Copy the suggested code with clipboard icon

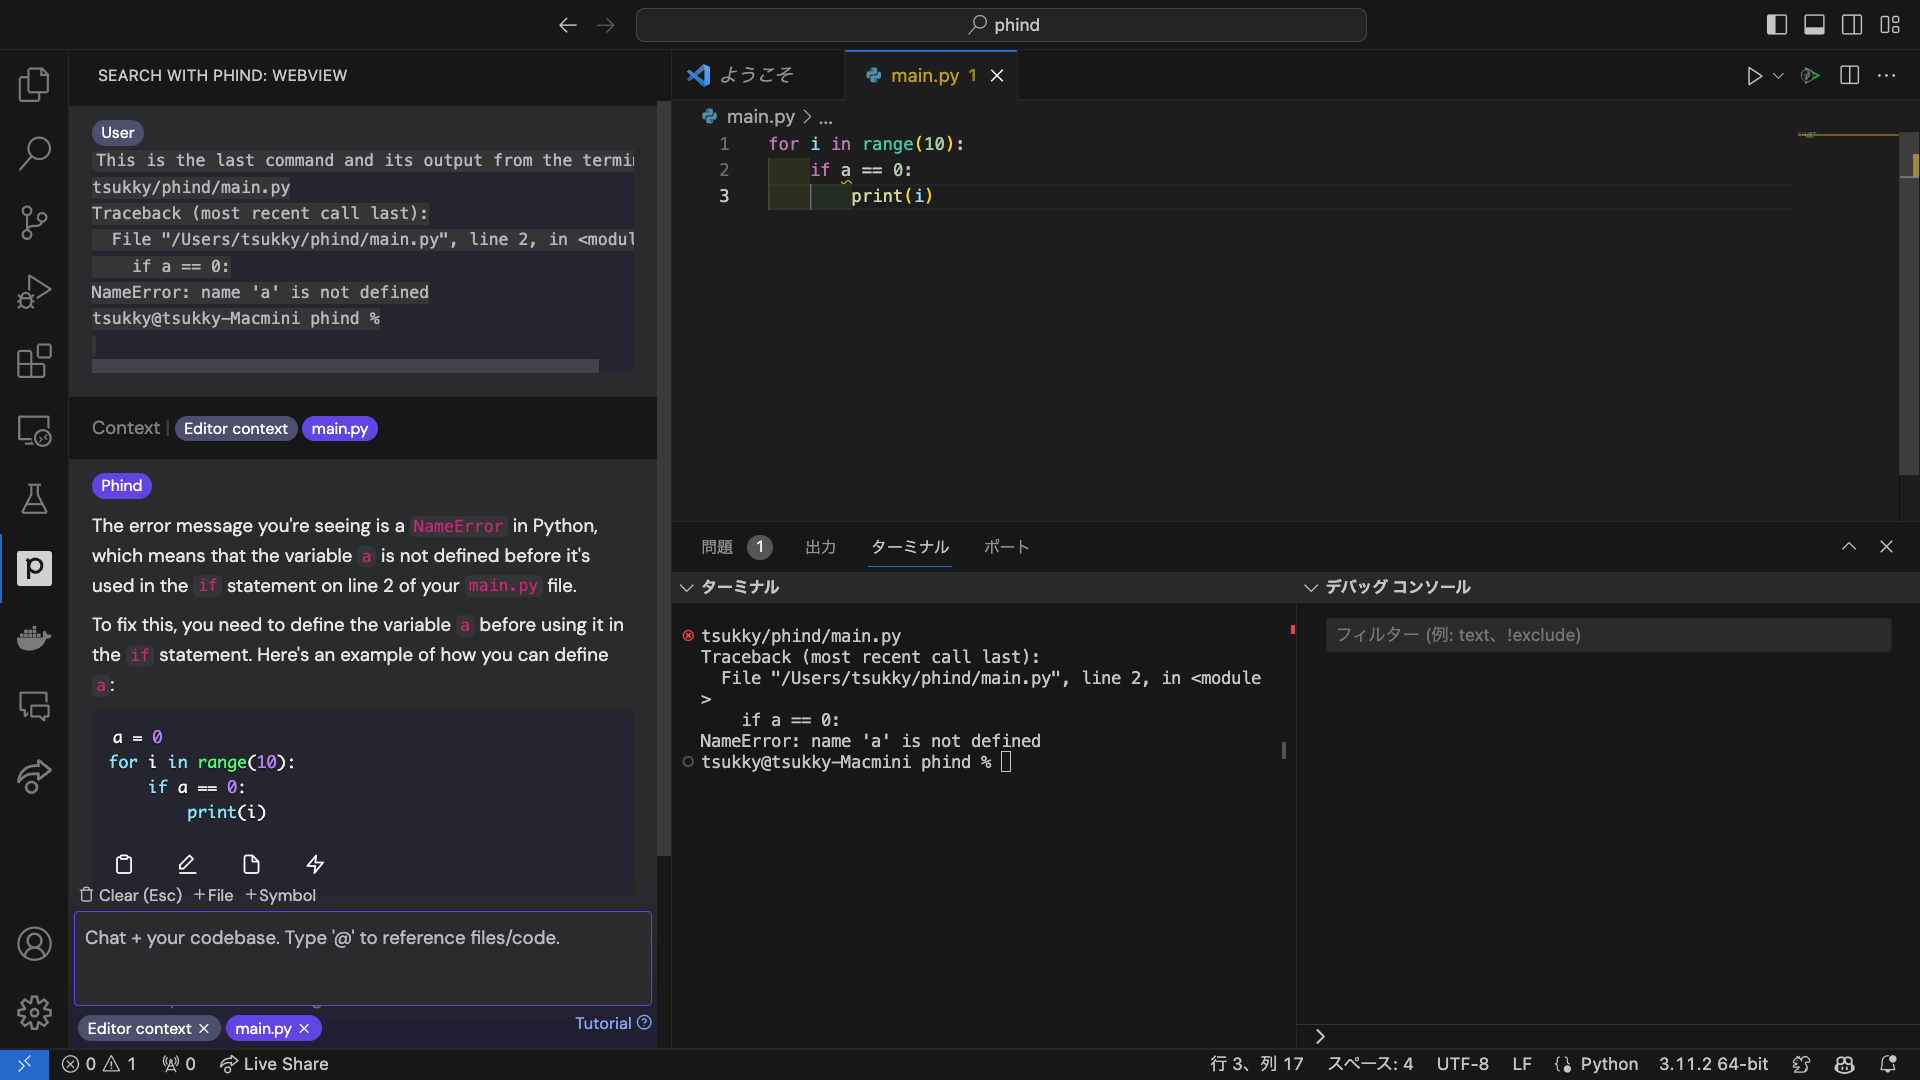[x=124, y=864]
